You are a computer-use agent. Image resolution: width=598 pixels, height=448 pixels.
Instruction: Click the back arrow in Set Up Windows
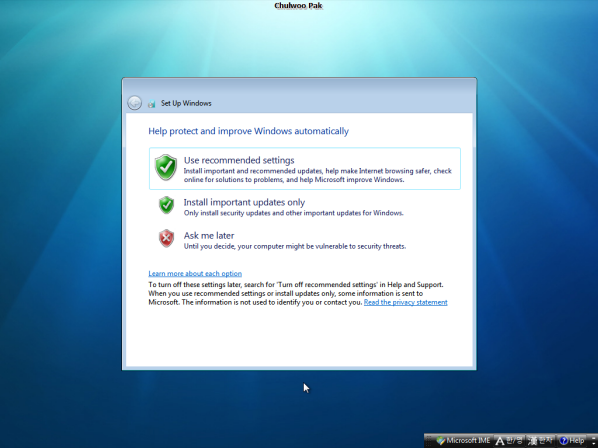(135, 103)
